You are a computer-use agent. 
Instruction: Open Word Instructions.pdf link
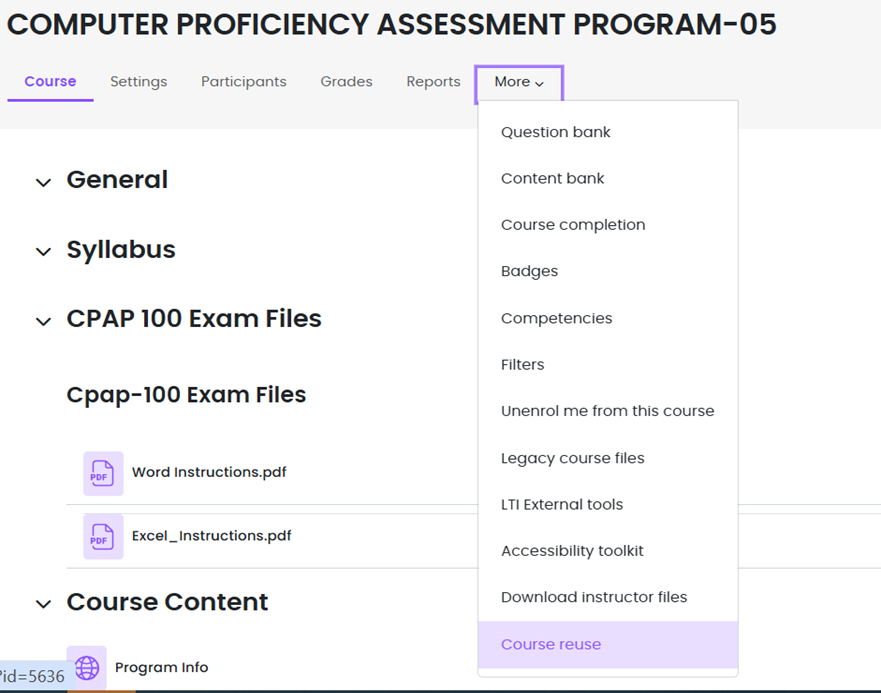[209, 472]
